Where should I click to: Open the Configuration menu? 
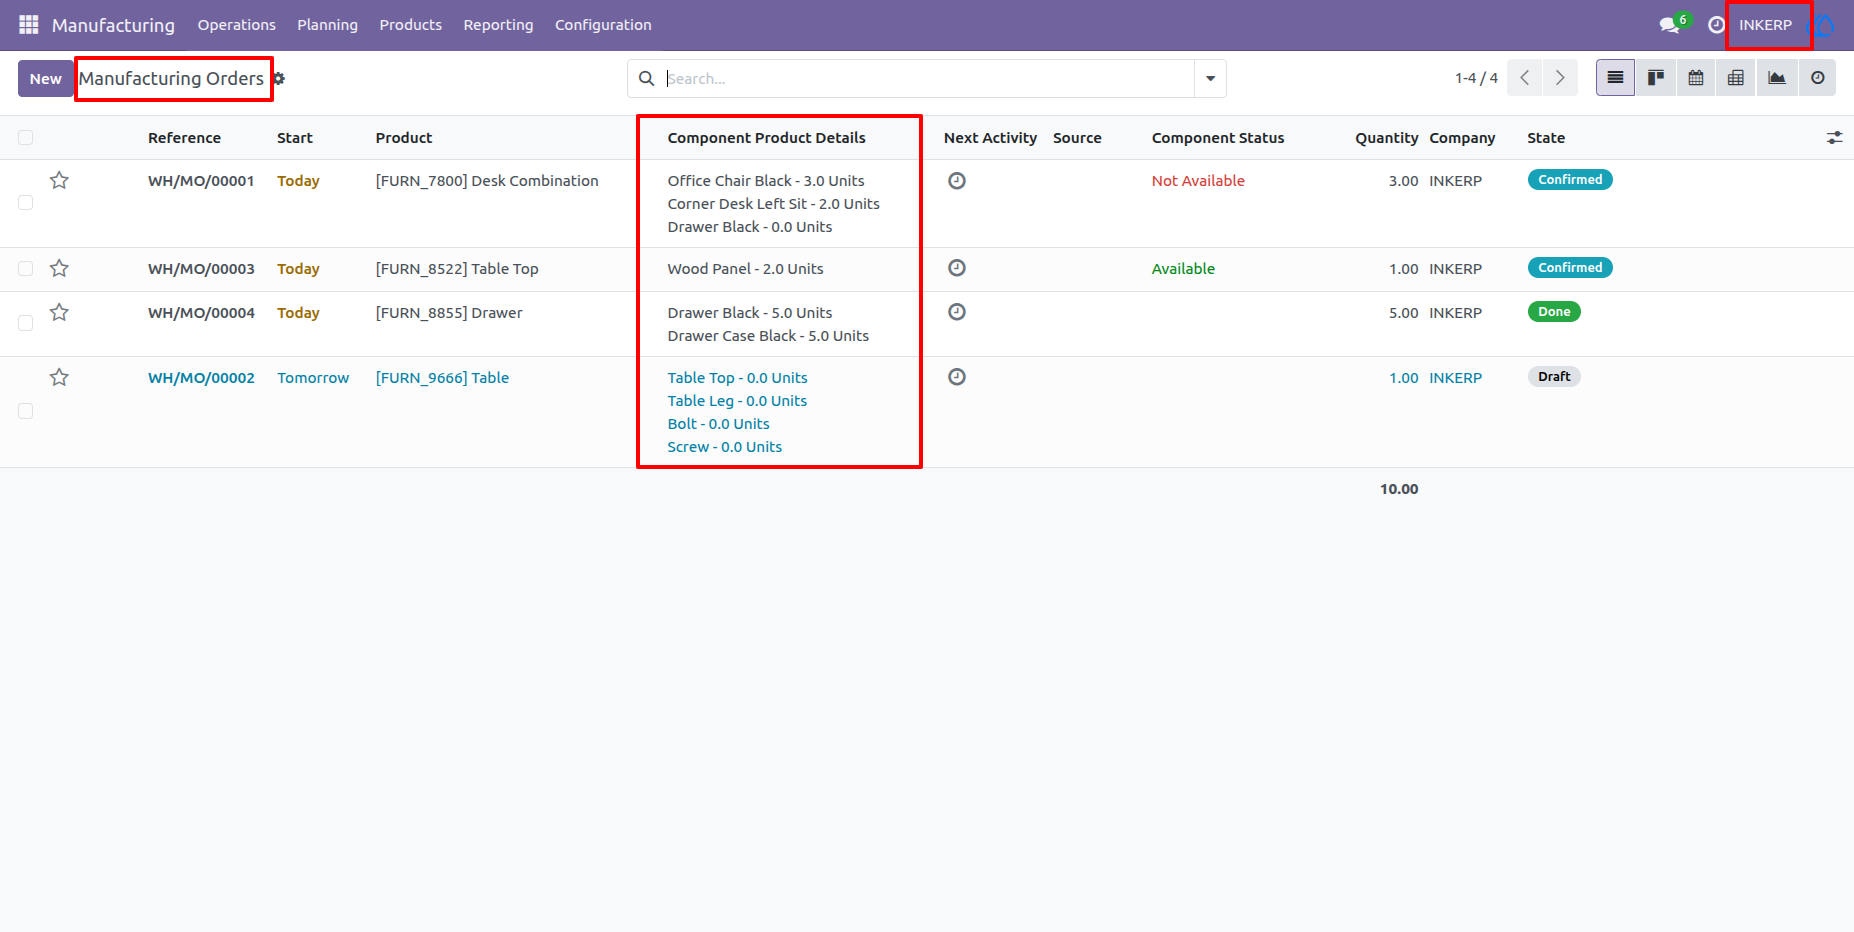coord(603,25)
